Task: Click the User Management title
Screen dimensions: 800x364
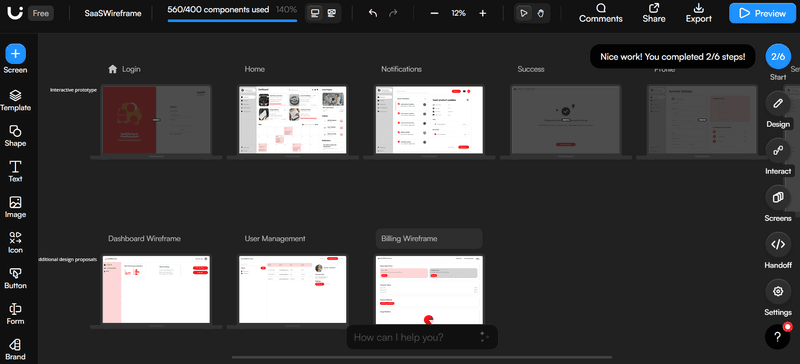Action: [x=275, y=238]
